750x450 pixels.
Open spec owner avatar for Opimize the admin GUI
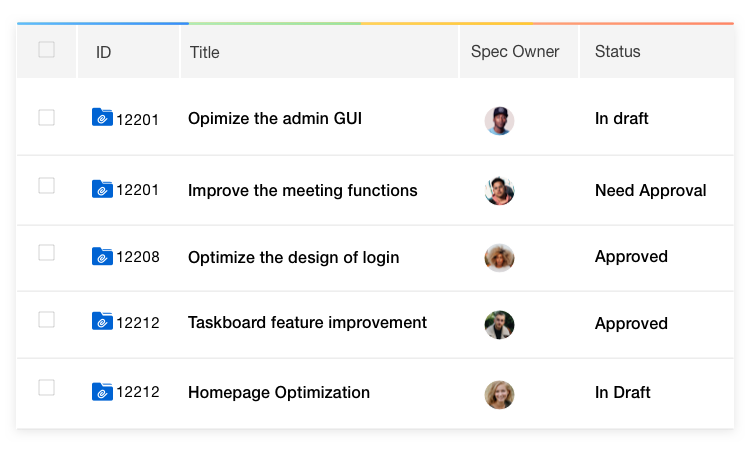click(x=499, y=121)
